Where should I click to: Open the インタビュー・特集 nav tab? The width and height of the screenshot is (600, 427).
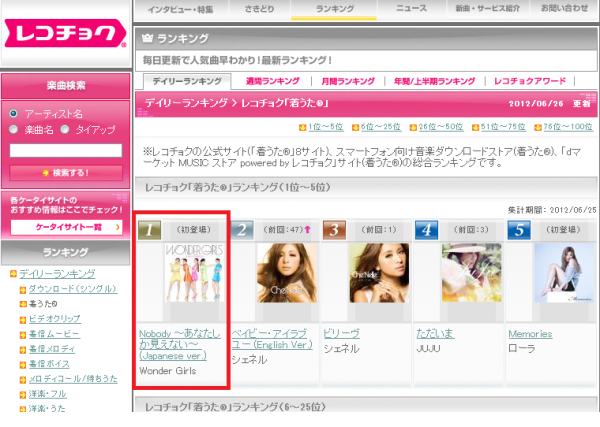[180, 10]
